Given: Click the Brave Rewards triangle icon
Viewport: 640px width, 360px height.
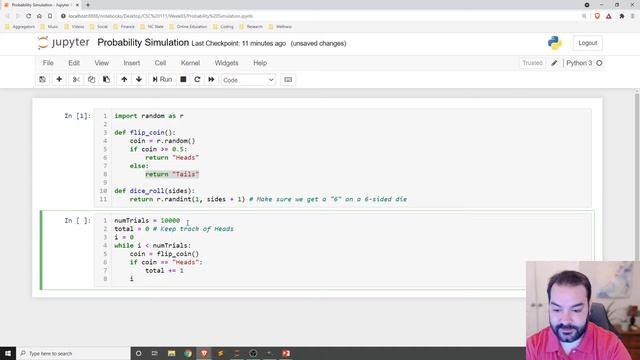Looking at the screenshot, I should click(x=609, y=16).
